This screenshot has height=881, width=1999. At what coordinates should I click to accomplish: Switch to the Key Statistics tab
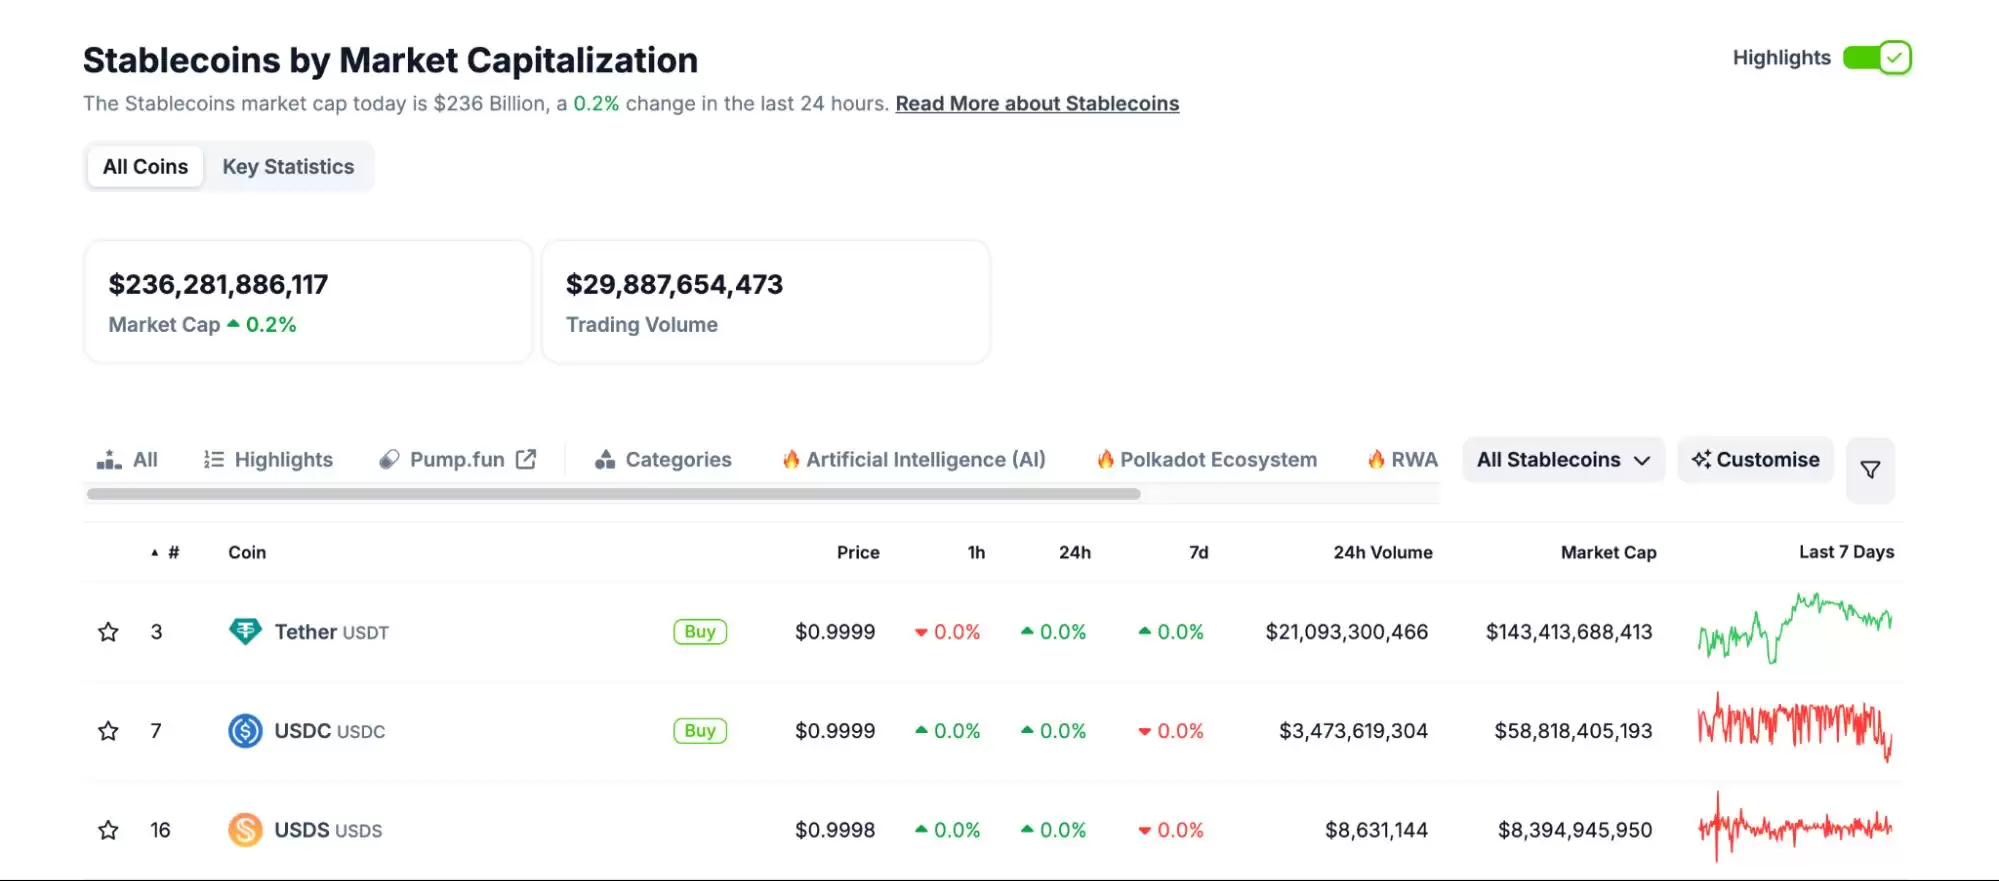(288, 167)
